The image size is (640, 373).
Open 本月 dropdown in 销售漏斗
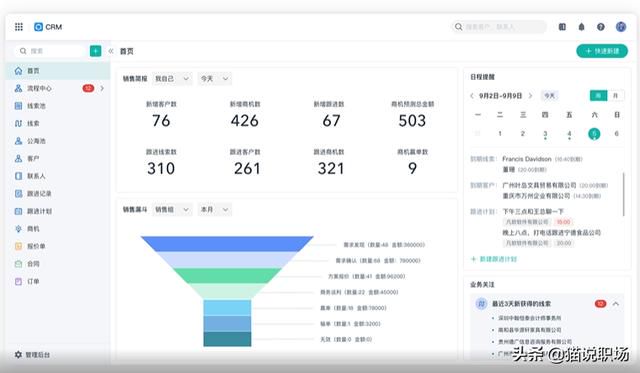(215, 209)
